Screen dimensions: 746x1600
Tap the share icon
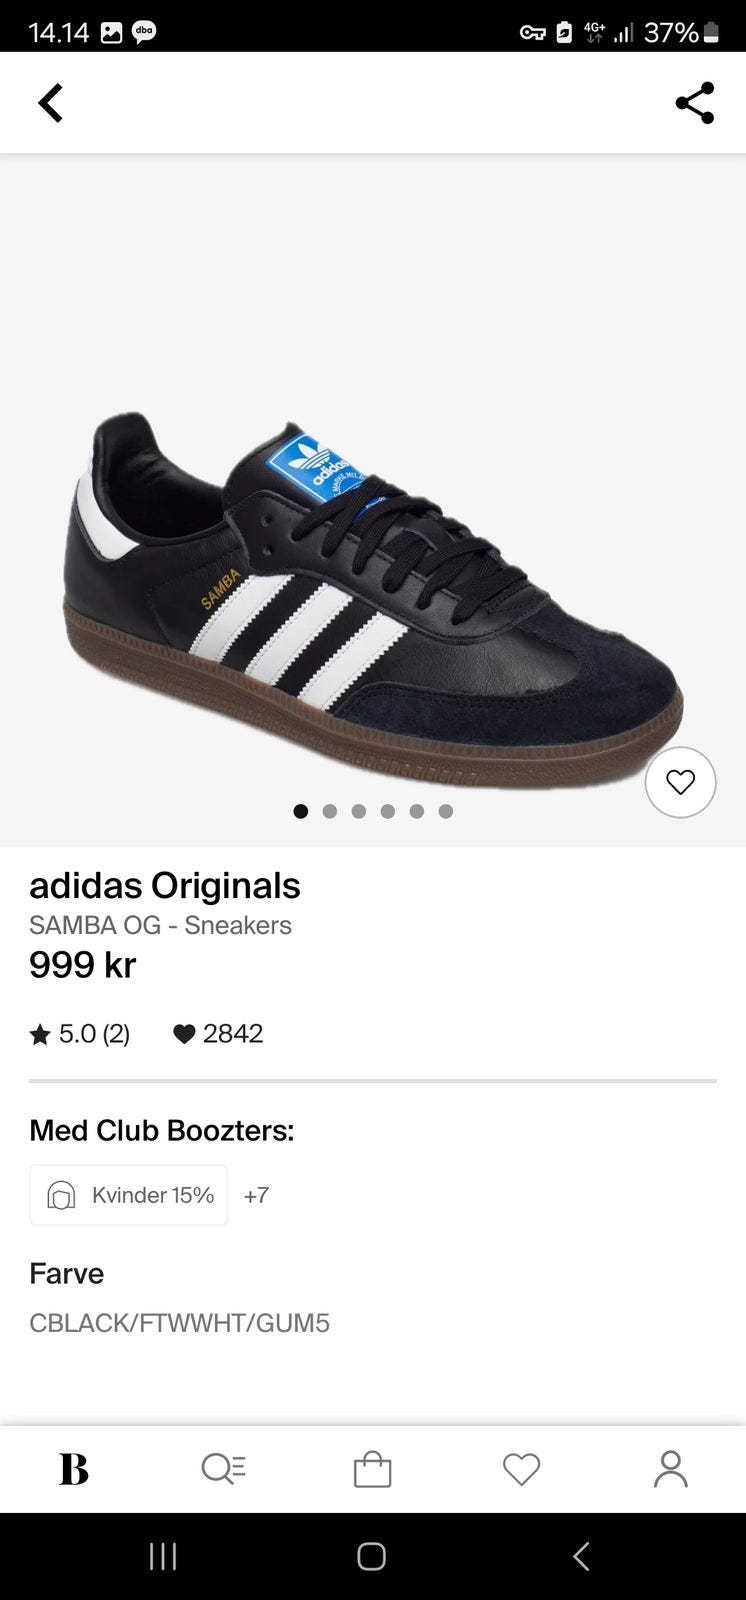click(694, 102)
